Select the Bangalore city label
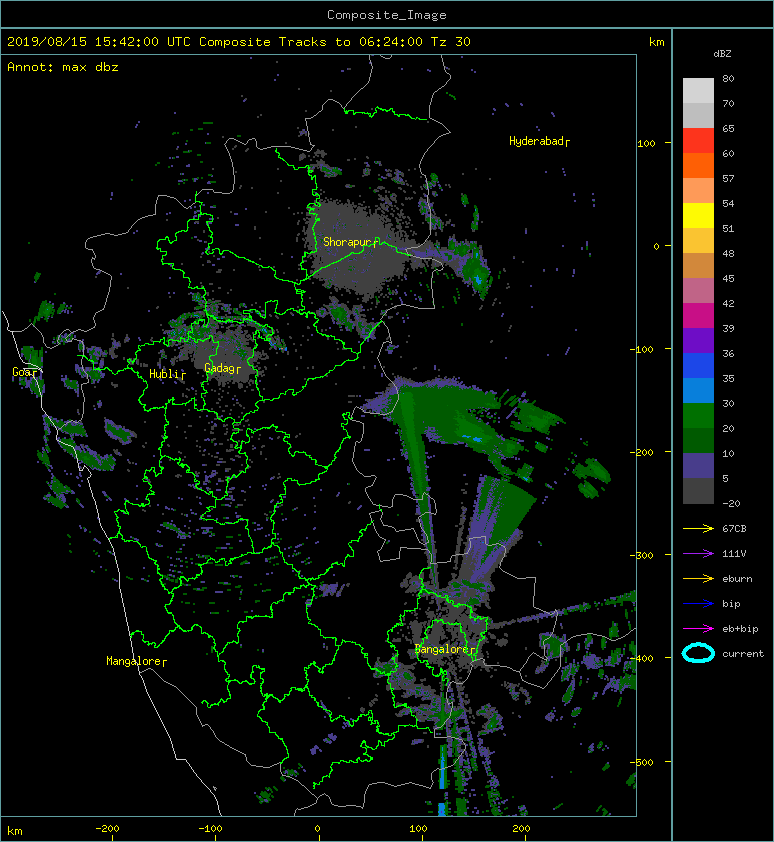The width and height of the screenshot is (774, 842). click(445, 649)
